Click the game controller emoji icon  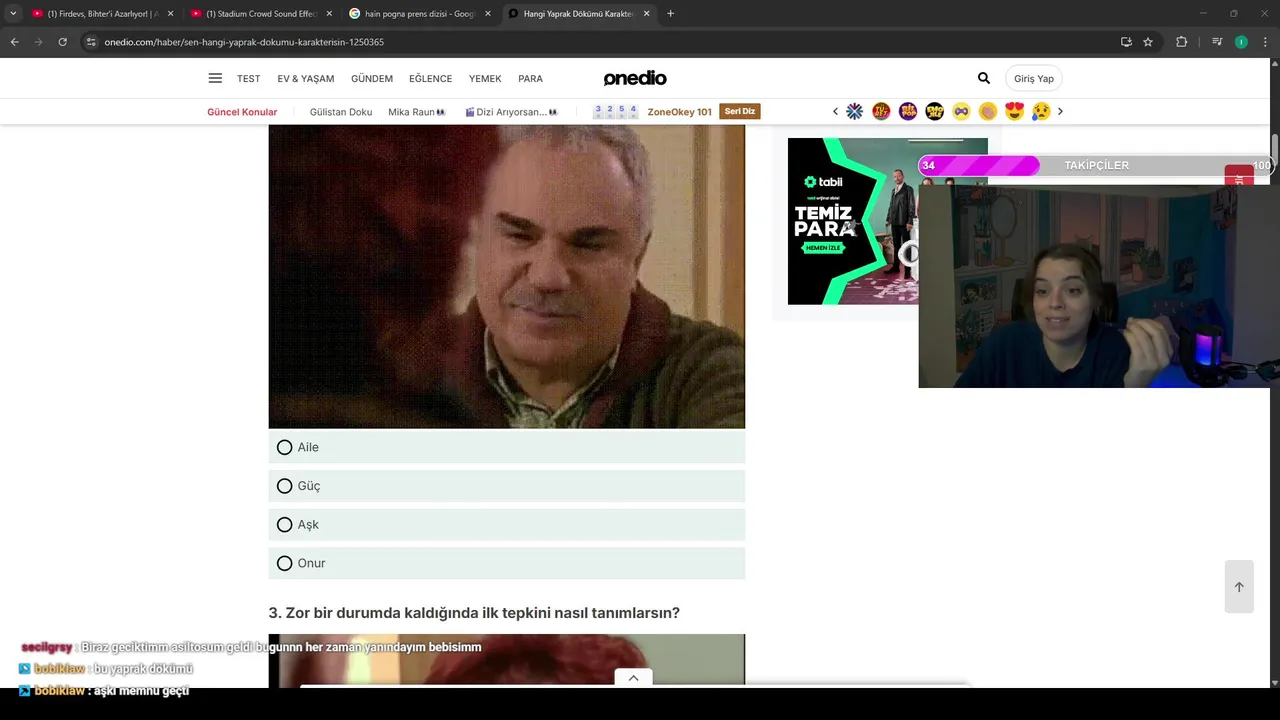pos(961,111)
